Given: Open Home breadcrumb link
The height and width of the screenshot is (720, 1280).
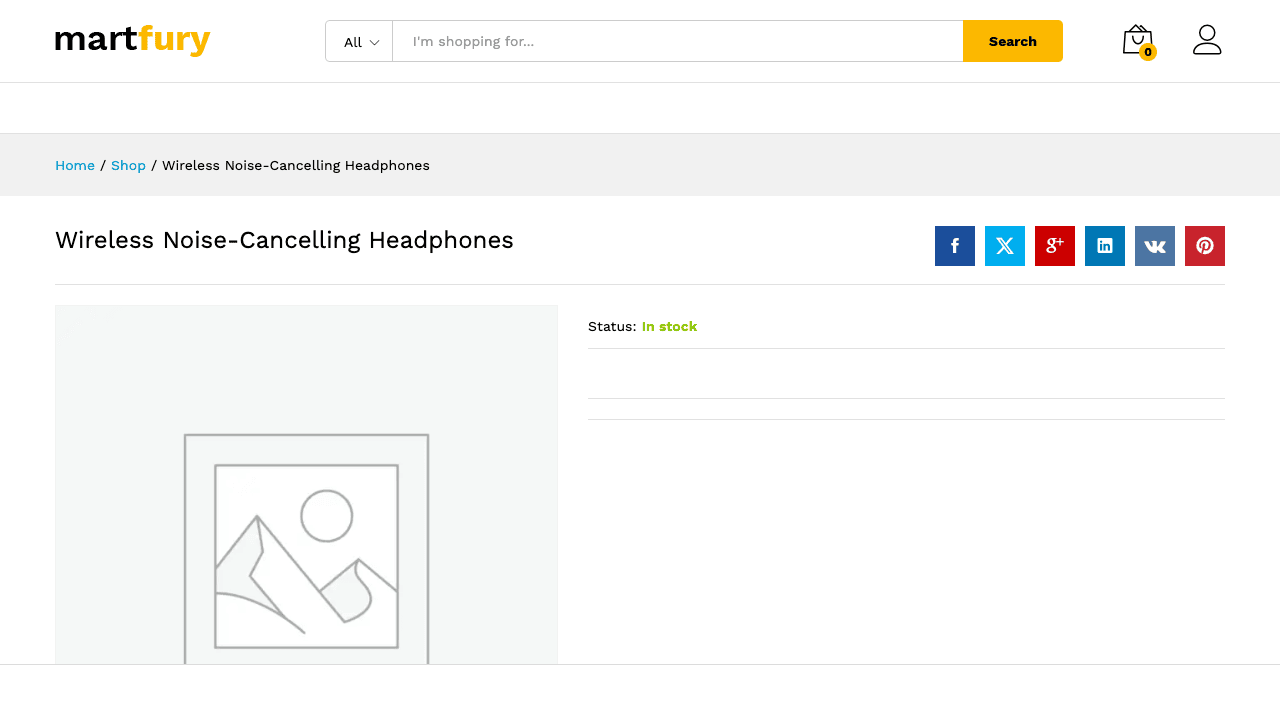Looking at the screenshot, I should [x=75, y=165].
